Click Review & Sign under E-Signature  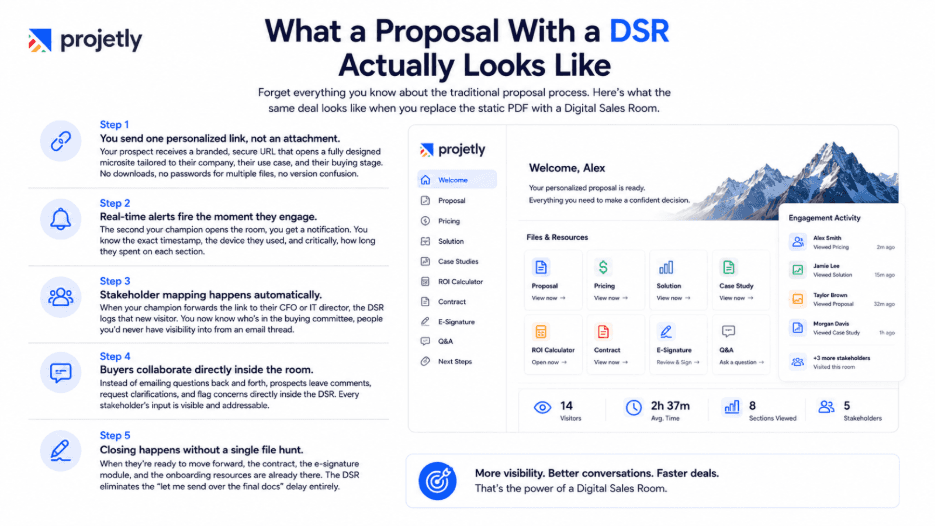(x=678, y=362)
